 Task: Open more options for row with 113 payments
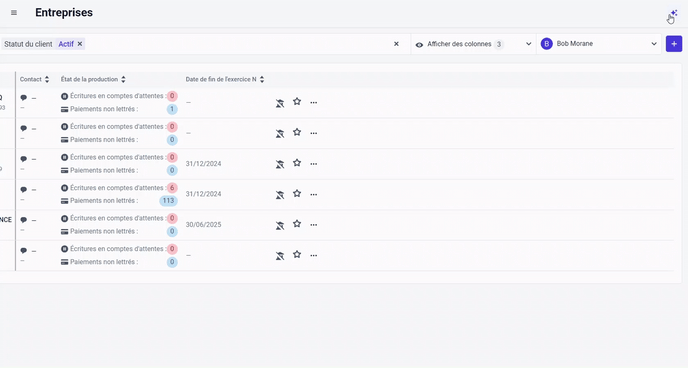(x=314, y=194)
